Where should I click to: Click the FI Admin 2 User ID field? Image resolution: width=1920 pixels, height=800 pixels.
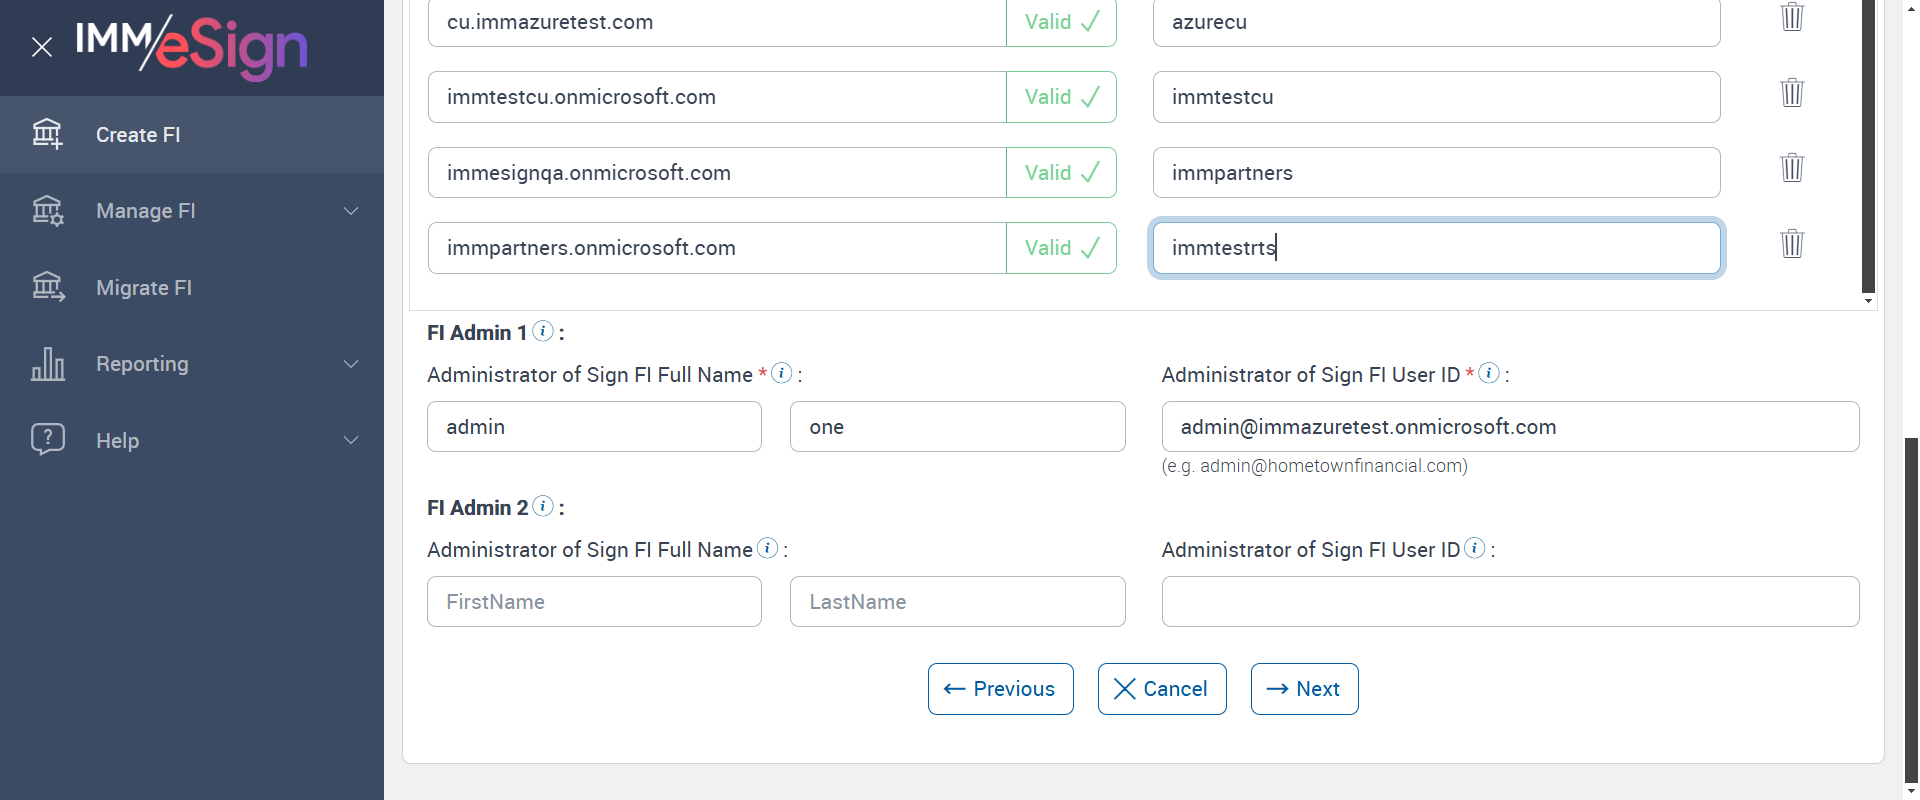(1509, 602)
